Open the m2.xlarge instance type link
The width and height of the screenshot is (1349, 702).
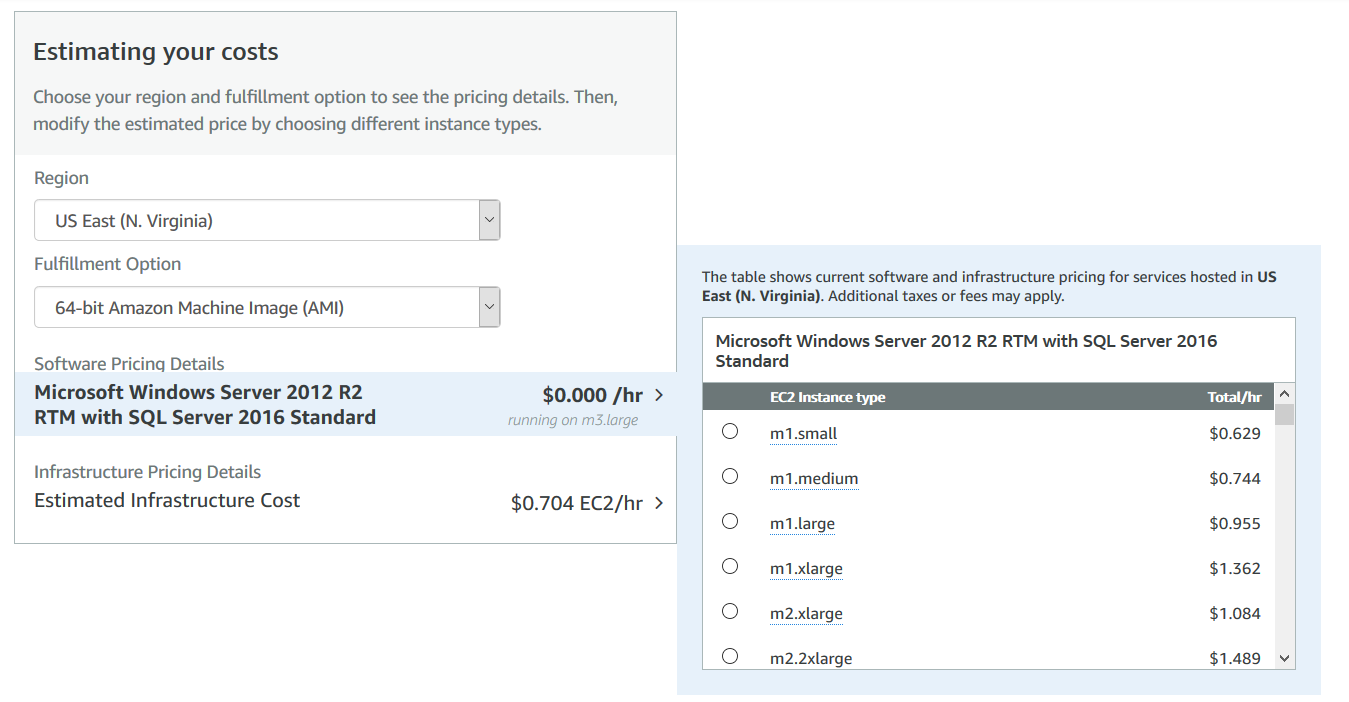point(806,614)
